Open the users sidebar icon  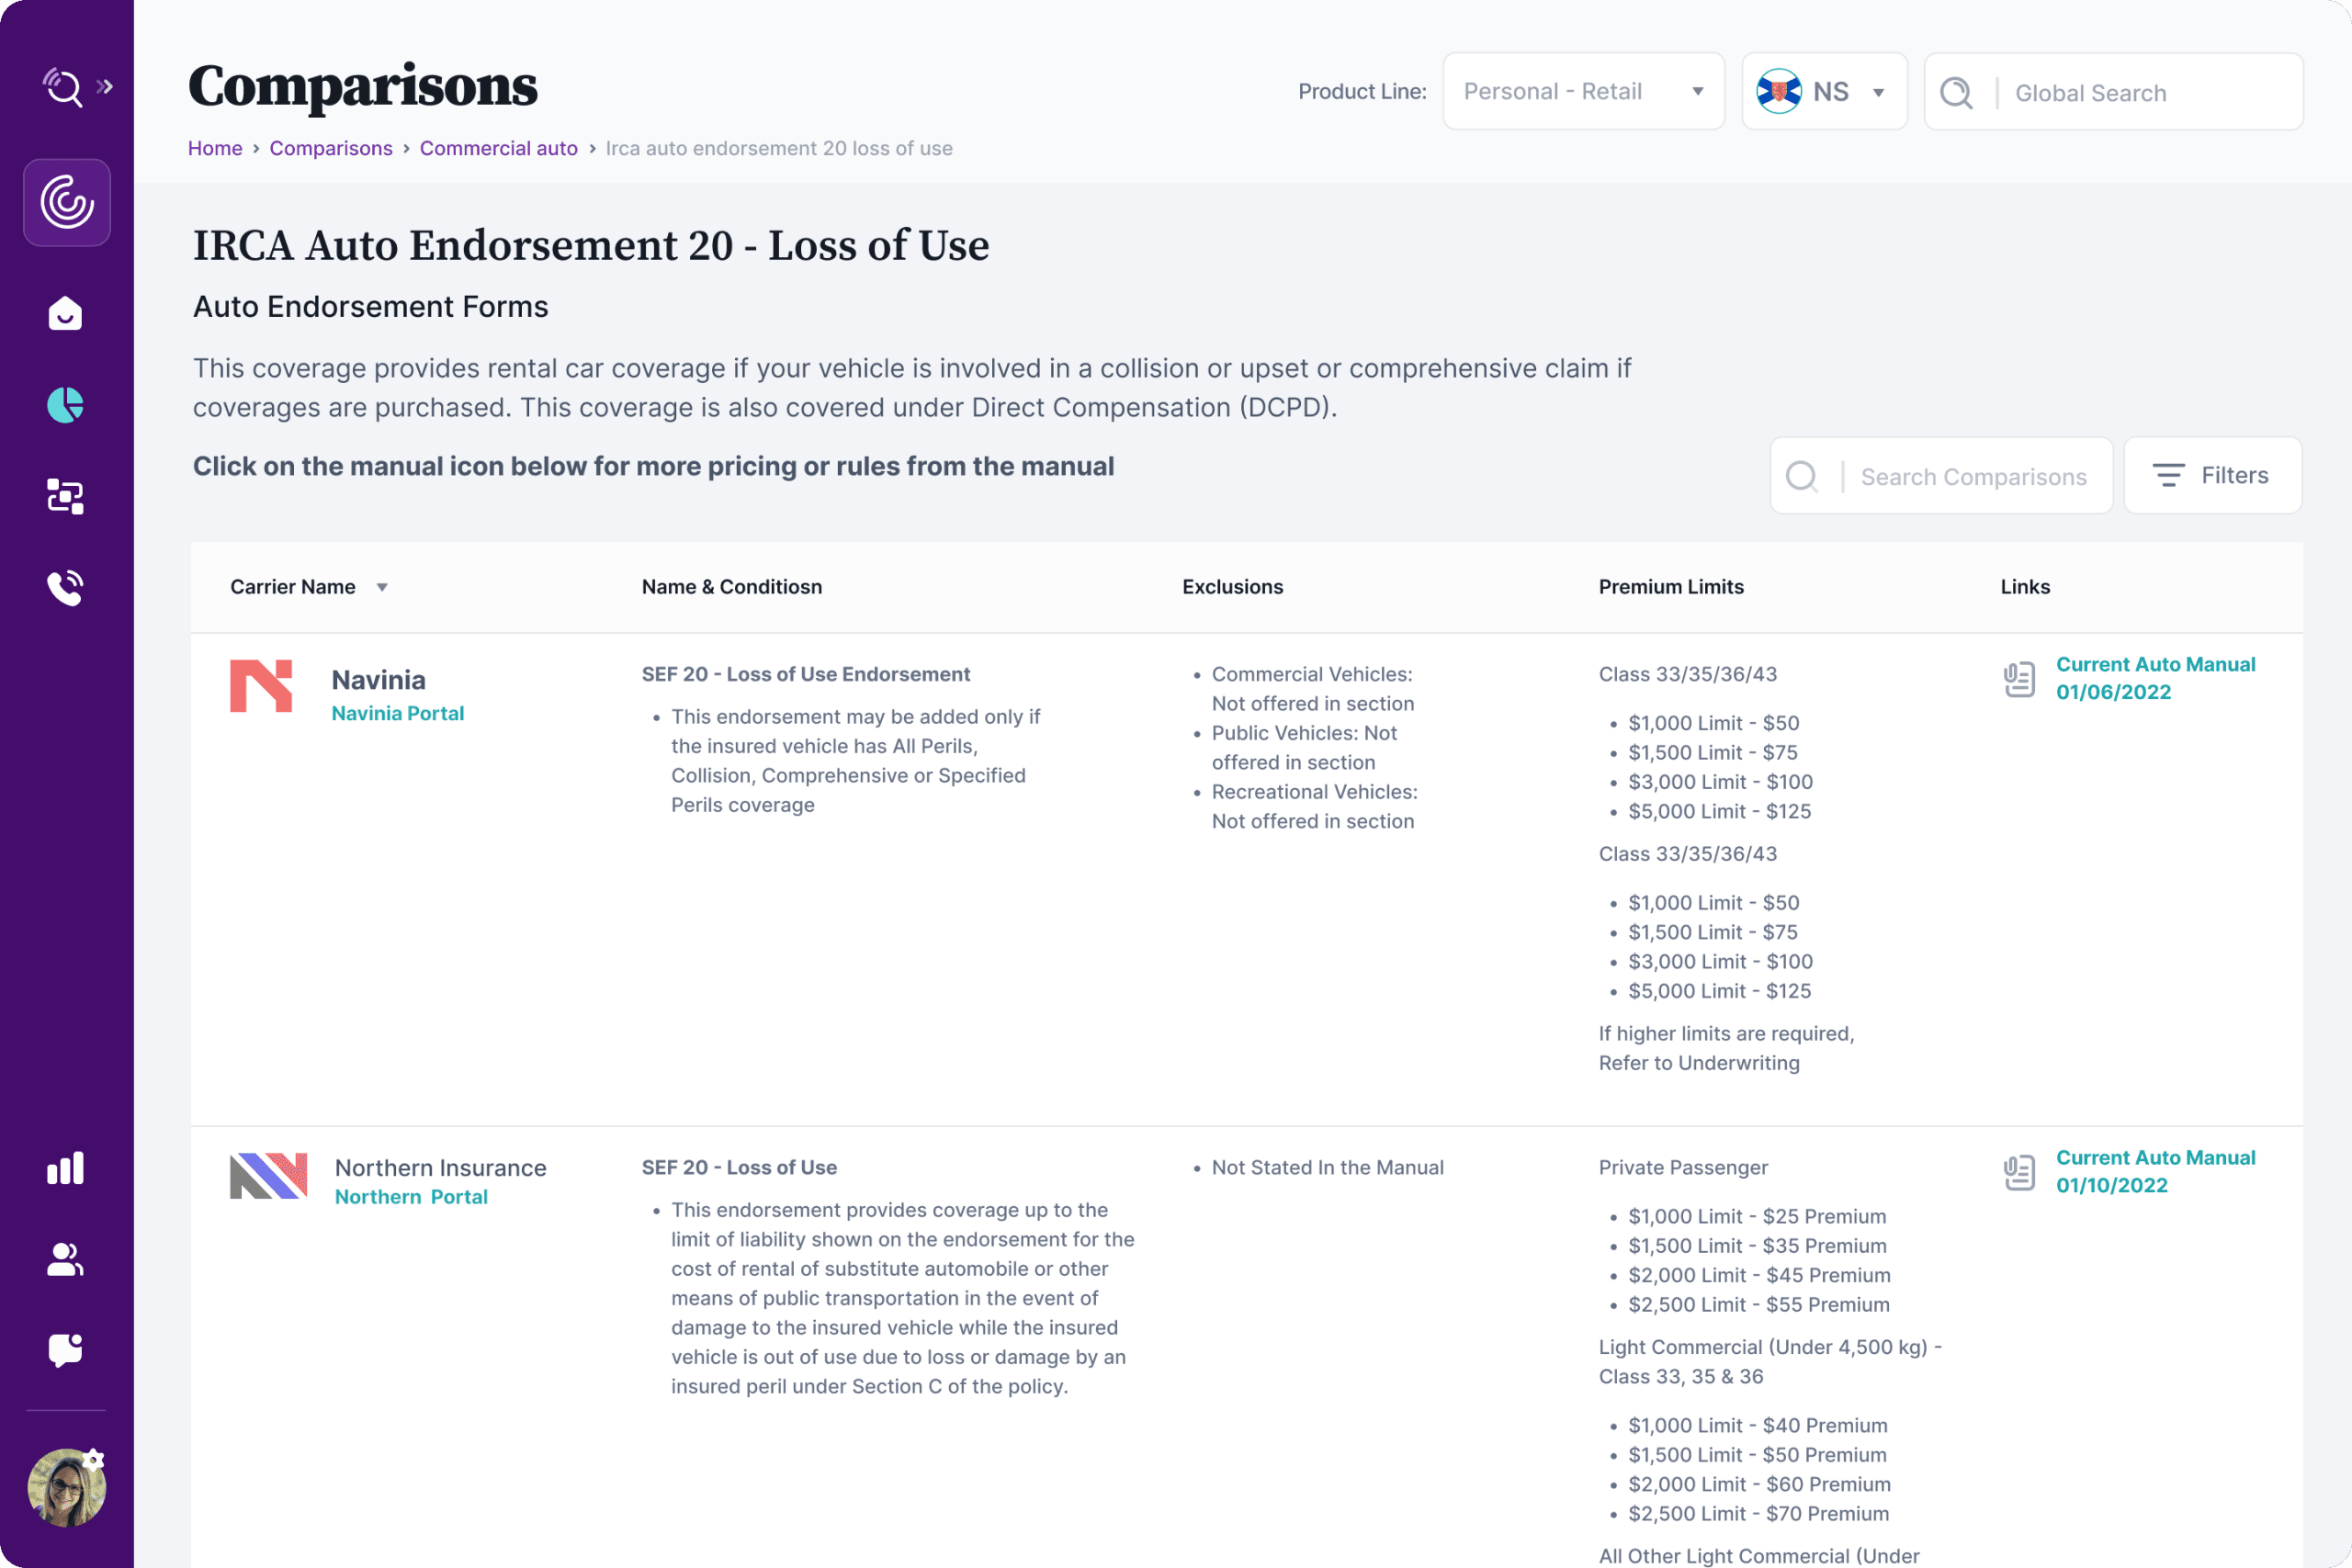65,1259
